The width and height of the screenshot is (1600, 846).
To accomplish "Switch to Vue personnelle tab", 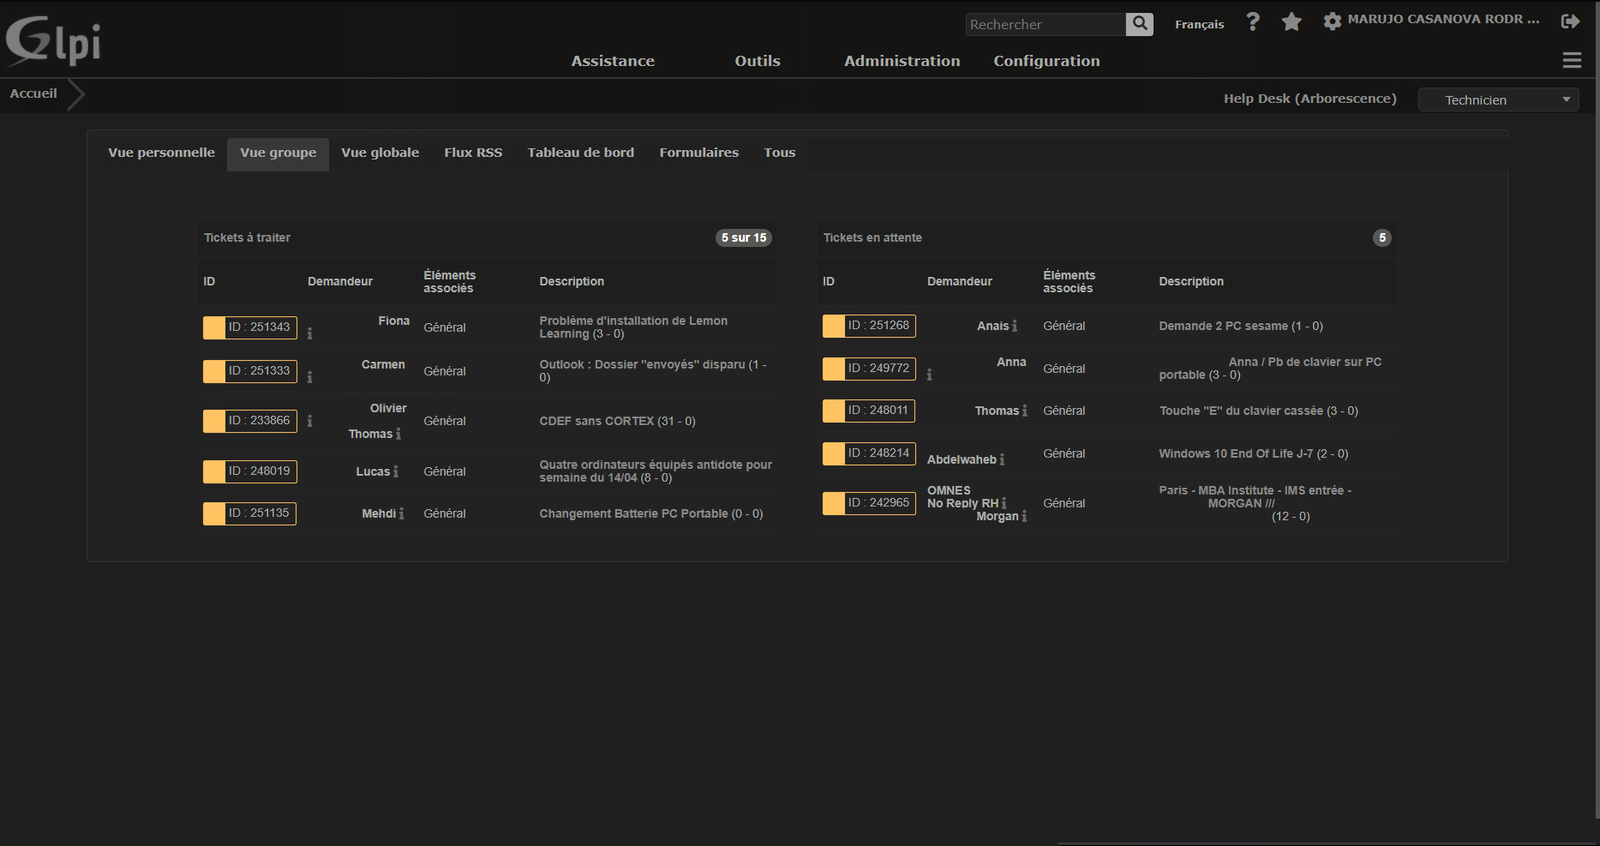I will (161, 153).
